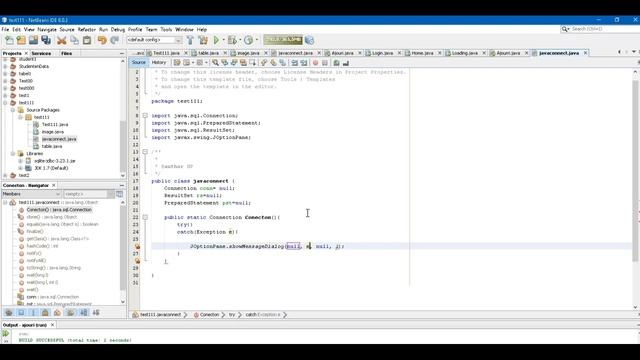640x360 pixels.
Task: Collapse Source Packages tree node
Action: point(13,110)
